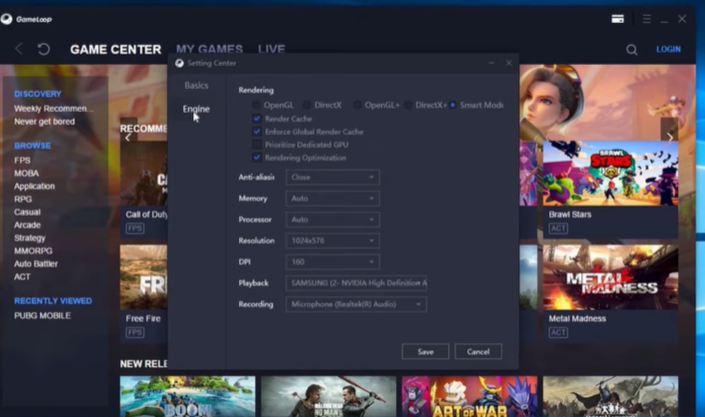Switch to the Basics settings tab
This screenshot has width=705, height=417.
[x=196, y=86]
